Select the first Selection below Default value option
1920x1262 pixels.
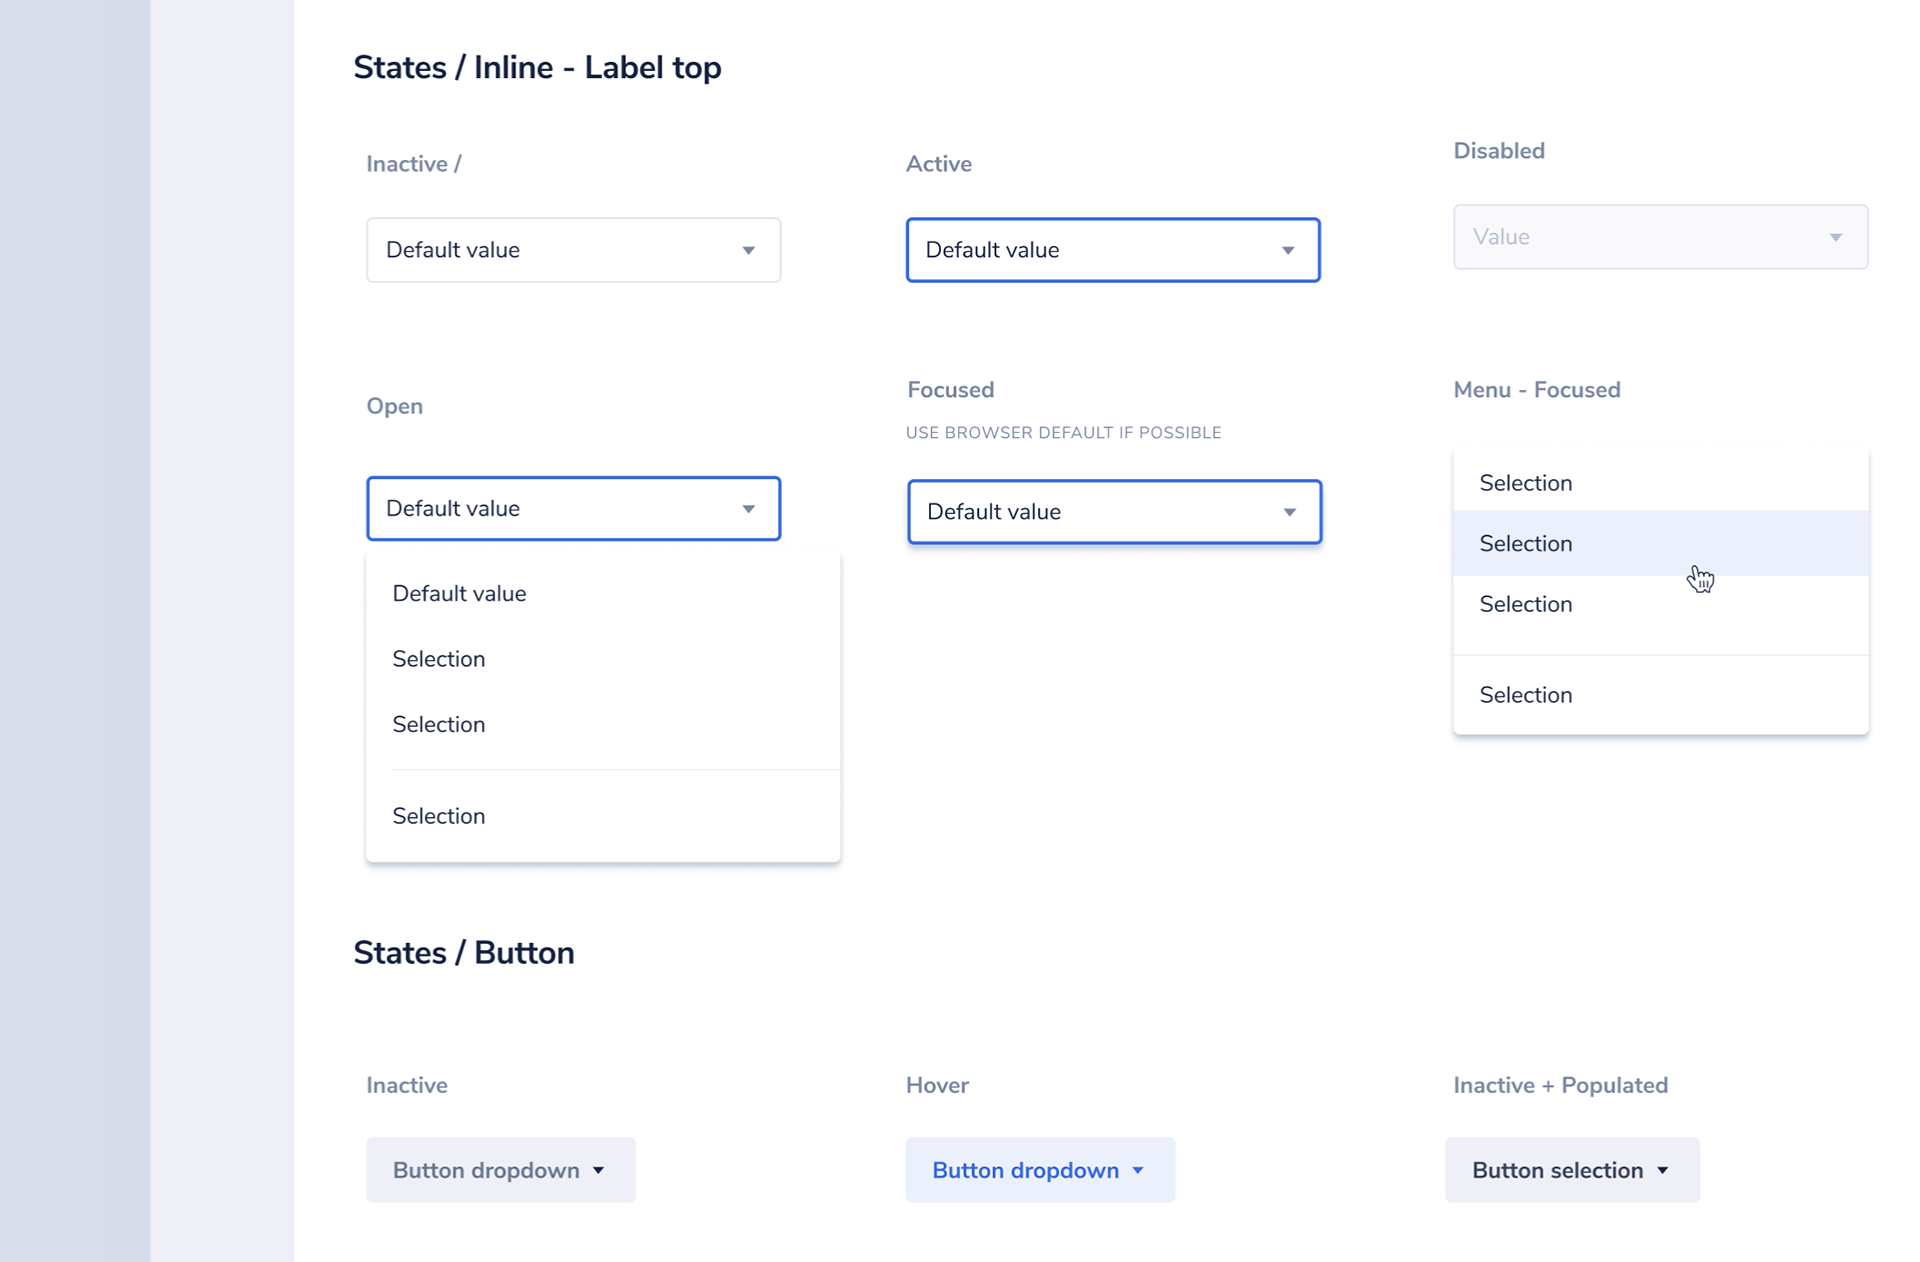pyautogui.click(x=603, y=659)
